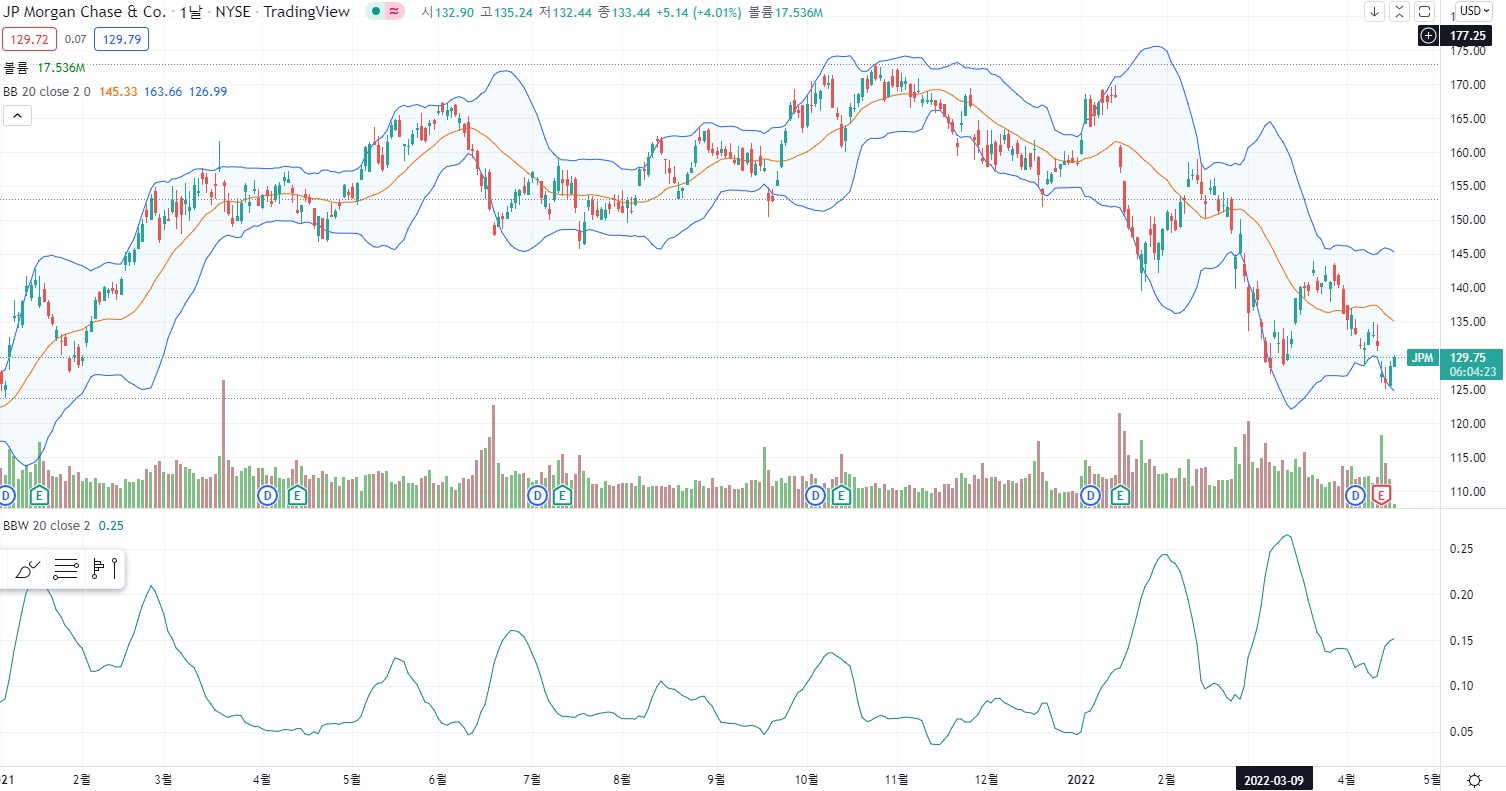Click the 2022 year label on time axis

click(1081, 778)
